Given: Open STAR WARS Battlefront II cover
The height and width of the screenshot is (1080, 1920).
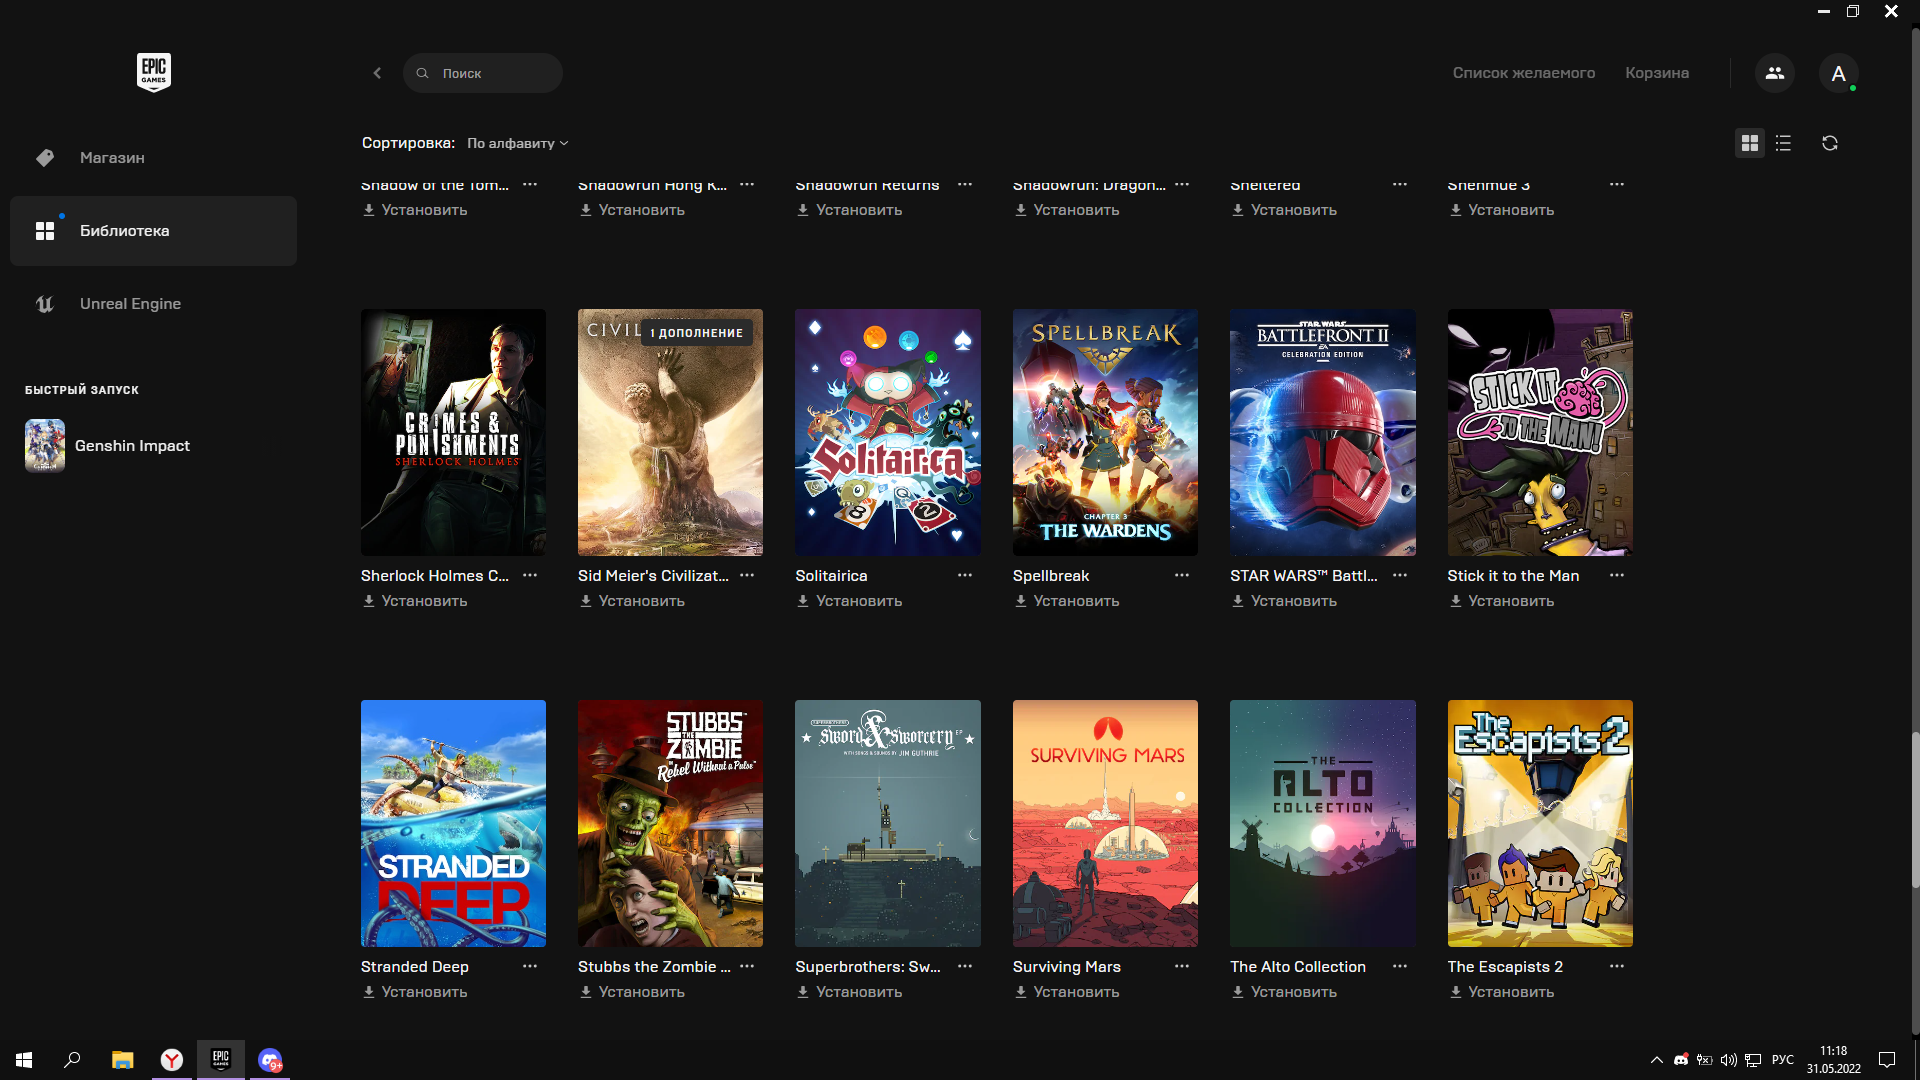Looking at the screenshot, I should (x=1322, y=432).
